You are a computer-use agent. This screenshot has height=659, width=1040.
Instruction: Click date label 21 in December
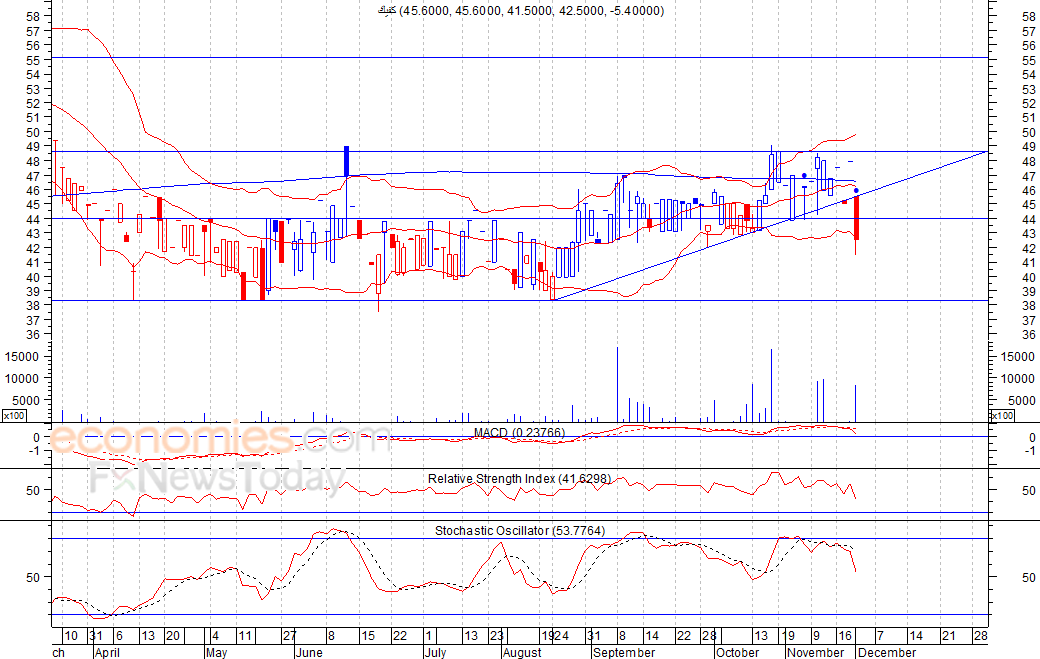click(x=948, y=636)
